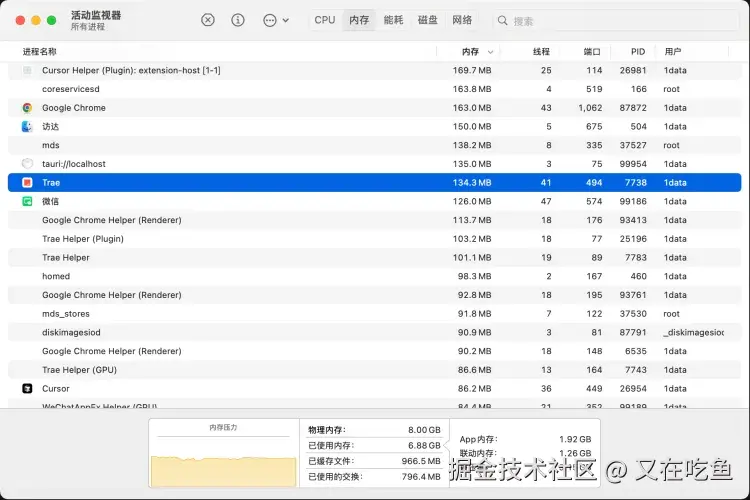This screenshot has width=750, height=500.
Task: Focus the 搜索 search field
Action: tap(617, 21)
